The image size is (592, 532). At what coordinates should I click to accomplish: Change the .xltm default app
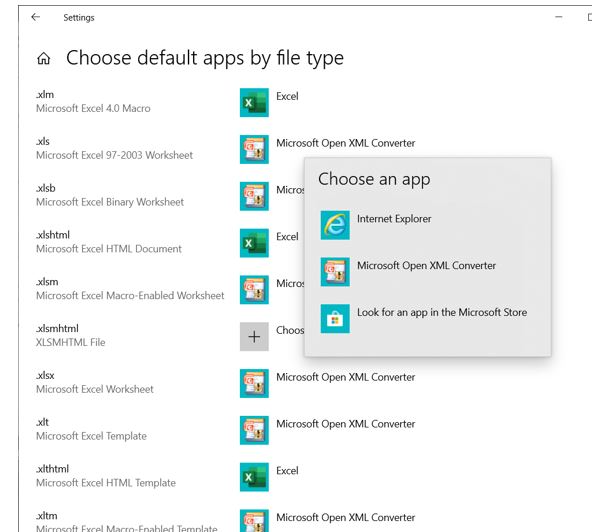coord(327,521)
